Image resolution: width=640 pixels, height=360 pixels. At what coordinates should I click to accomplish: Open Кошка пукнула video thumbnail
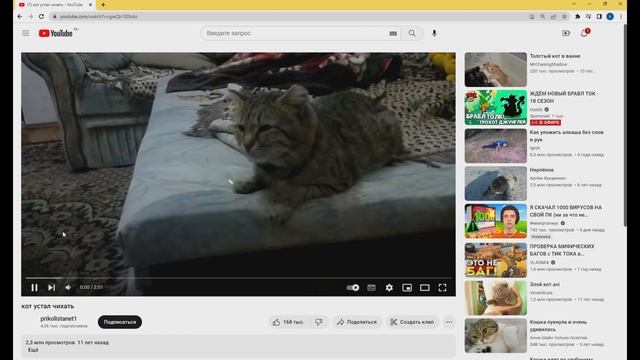point(496,336)
